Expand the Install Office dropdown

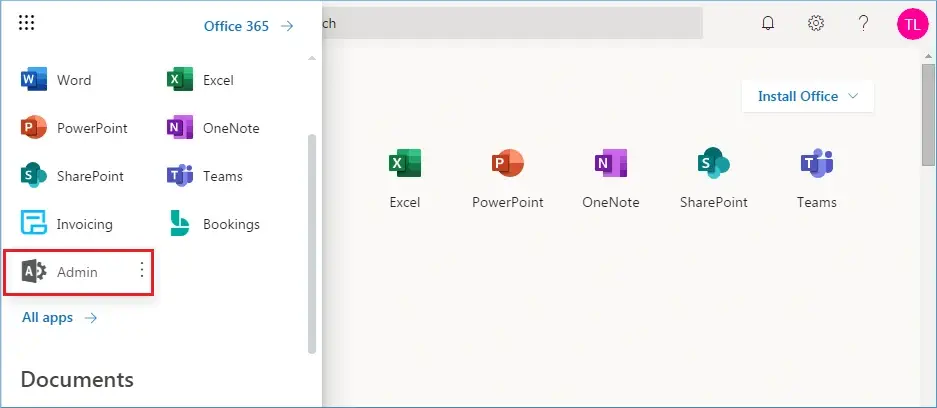(x=807, y=96)
